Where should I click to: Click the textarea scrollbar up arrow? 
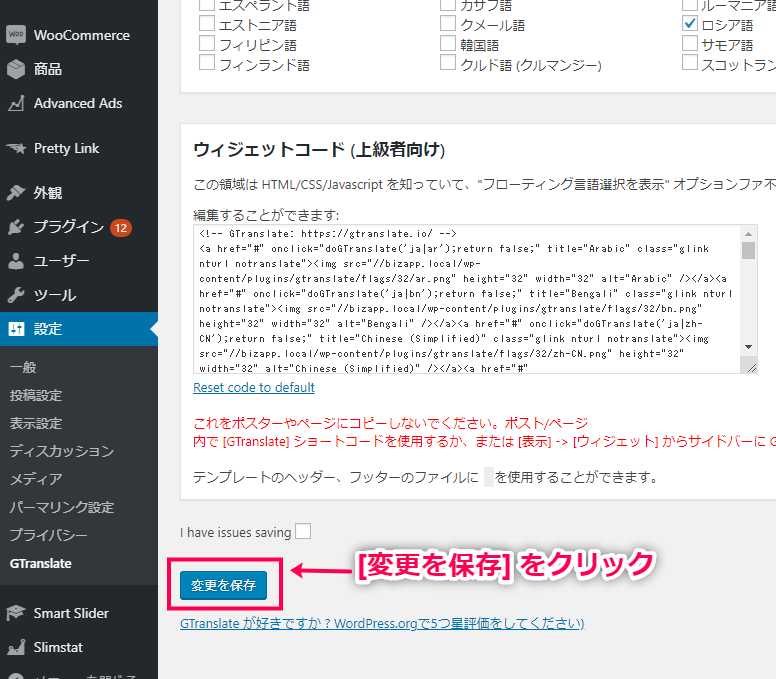(x=748, y=234)
